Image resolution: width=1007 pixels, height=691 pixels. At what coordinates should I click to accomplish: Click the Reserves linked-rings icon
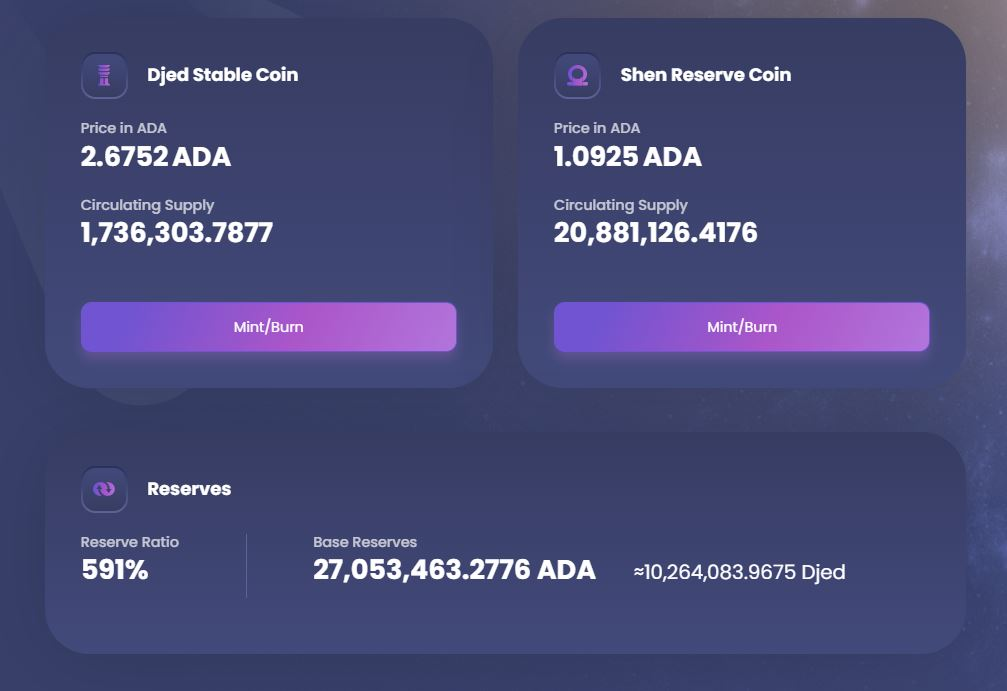click(x=104, y=489)
